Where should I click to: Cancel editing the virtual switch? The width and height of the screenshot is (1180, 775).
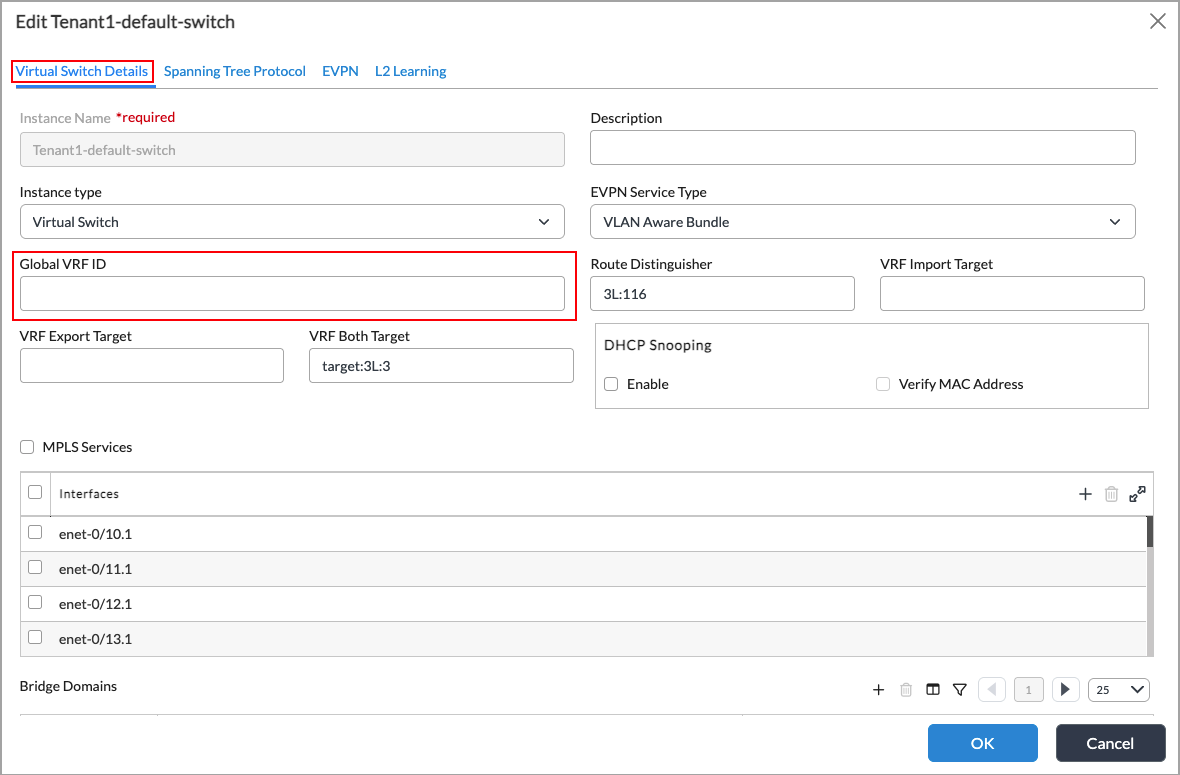1110,743
